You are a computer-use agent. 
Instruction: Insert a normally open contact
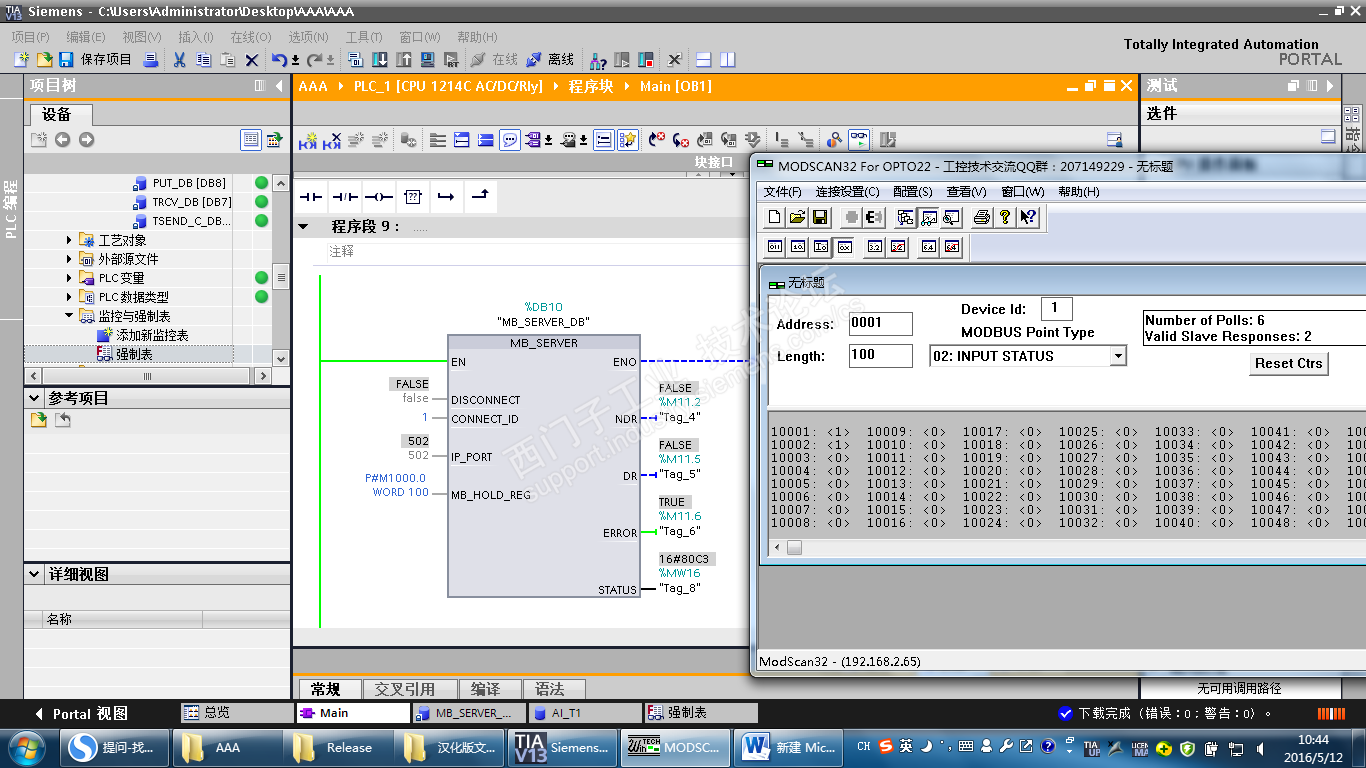tap(311, 197)
